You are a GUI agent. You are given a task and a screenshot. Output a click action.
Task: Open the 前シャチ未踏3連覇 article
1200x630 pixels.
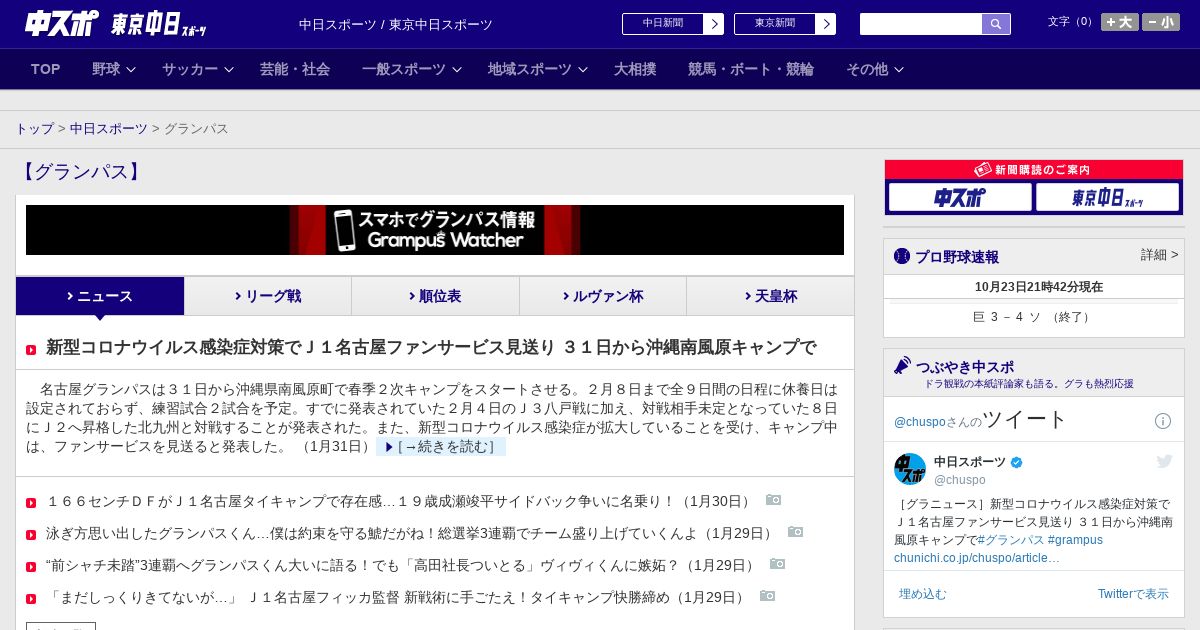[x=402, y=565]
